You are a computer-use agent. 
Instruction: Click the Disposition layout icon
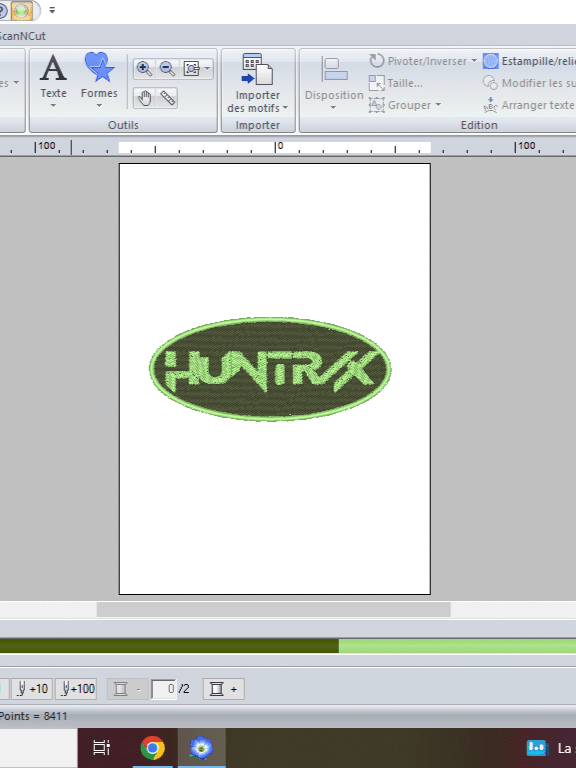[334, 69]
